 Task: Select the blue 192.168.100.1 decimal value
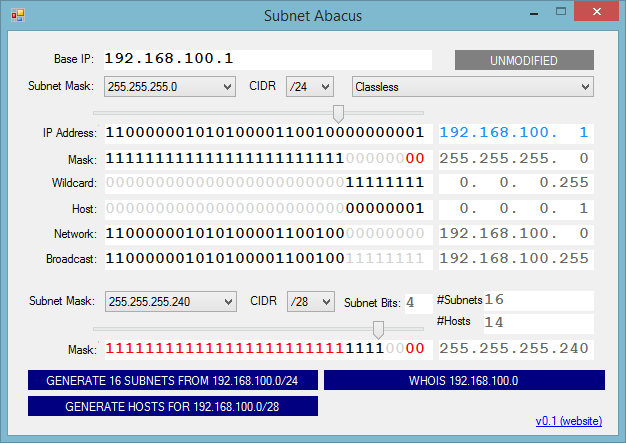click(x=516, y=133)
